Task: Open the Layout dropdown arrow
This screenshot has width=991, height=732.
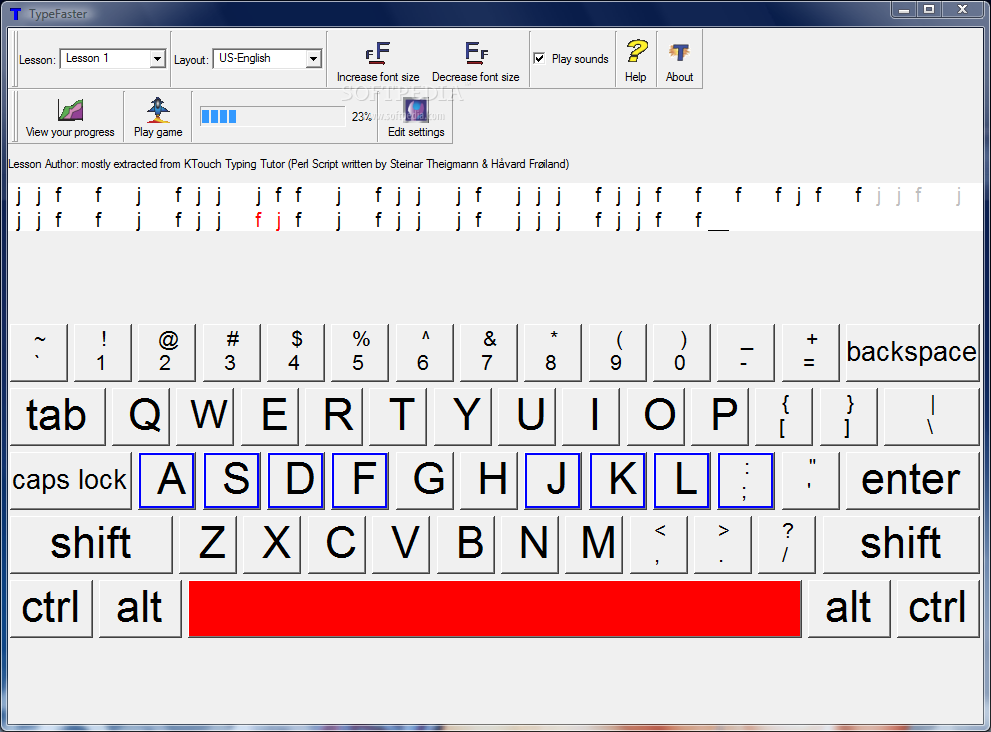Action: pos(313,59)
